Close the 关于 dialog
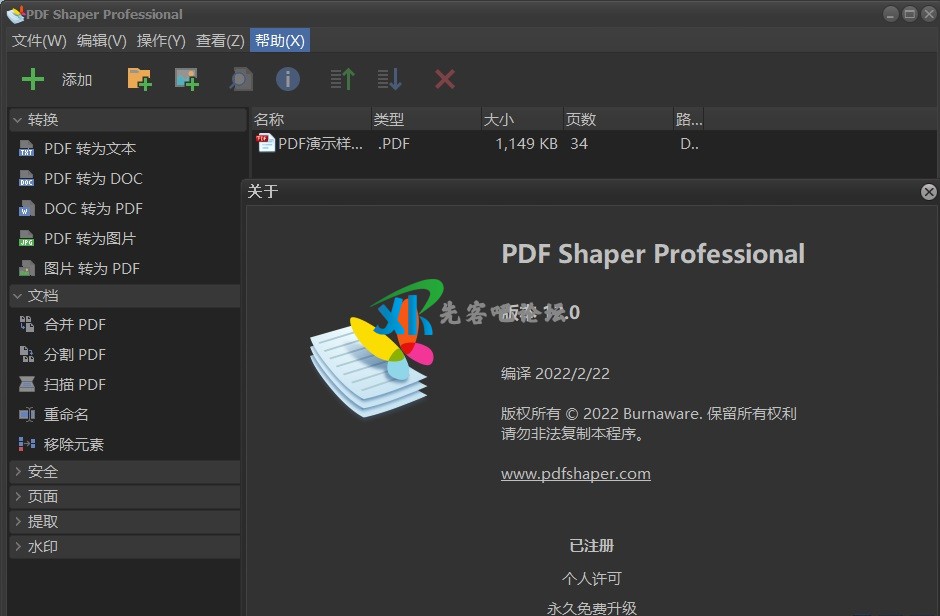The height and width of the screenshot is (616, 940). pyautogui.click(x=928, y=192)
